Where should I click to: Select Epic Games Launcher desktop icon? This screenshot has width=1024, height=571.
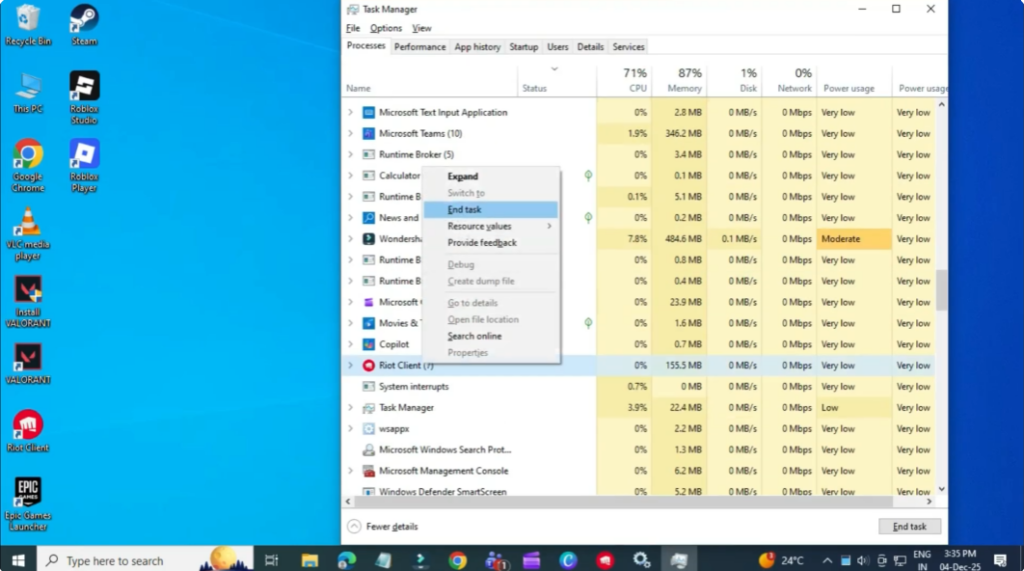(27, 504)
